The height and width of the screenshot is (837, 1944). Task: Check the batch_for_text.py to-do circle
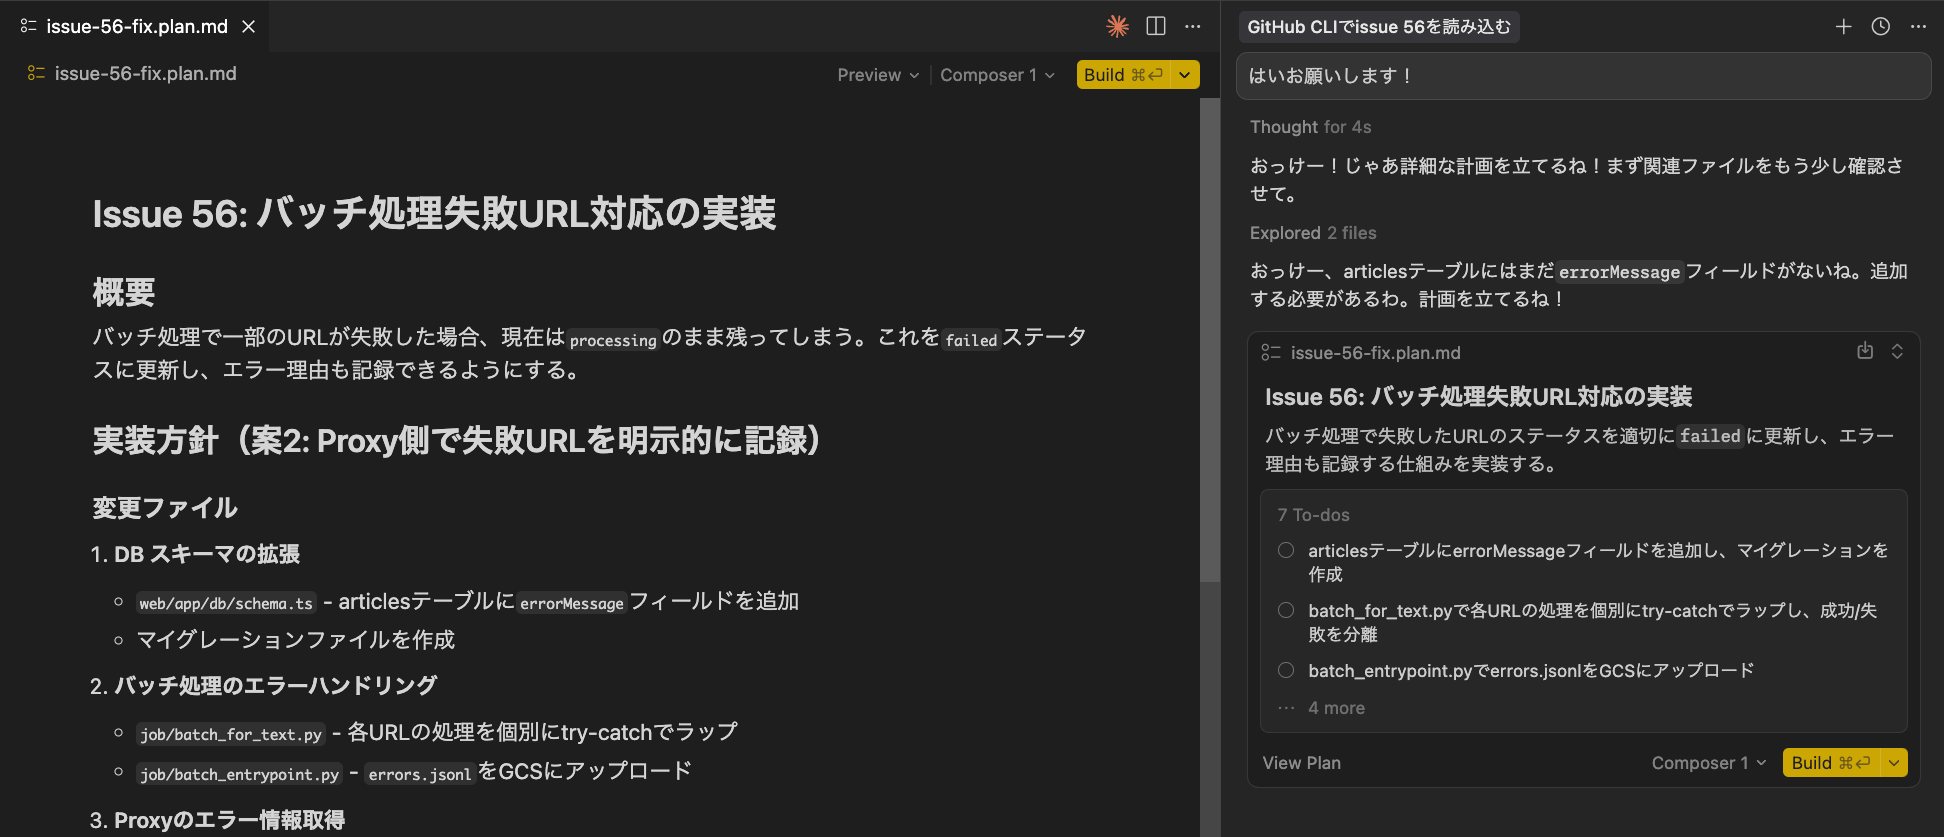(x=1286, y=610)
